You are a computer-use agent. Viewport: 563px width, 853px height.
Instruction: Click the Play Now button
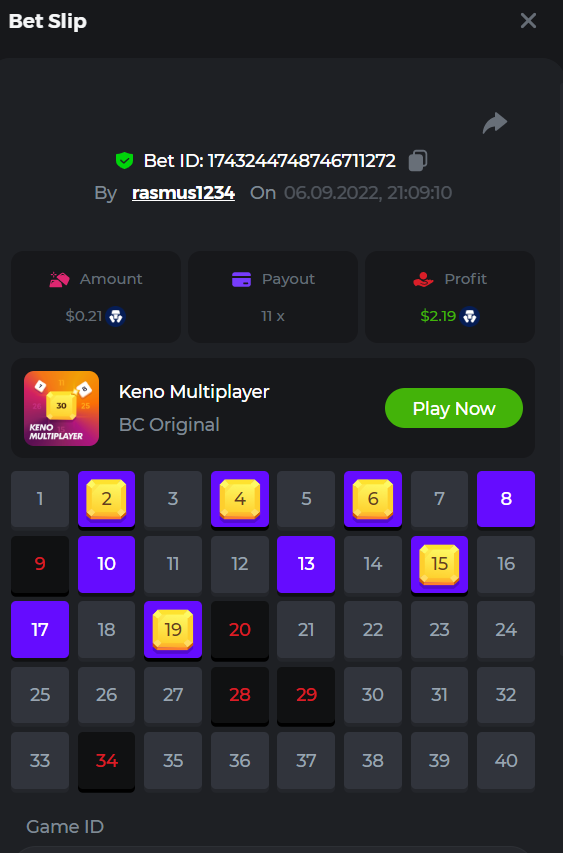tap(454, 408)
